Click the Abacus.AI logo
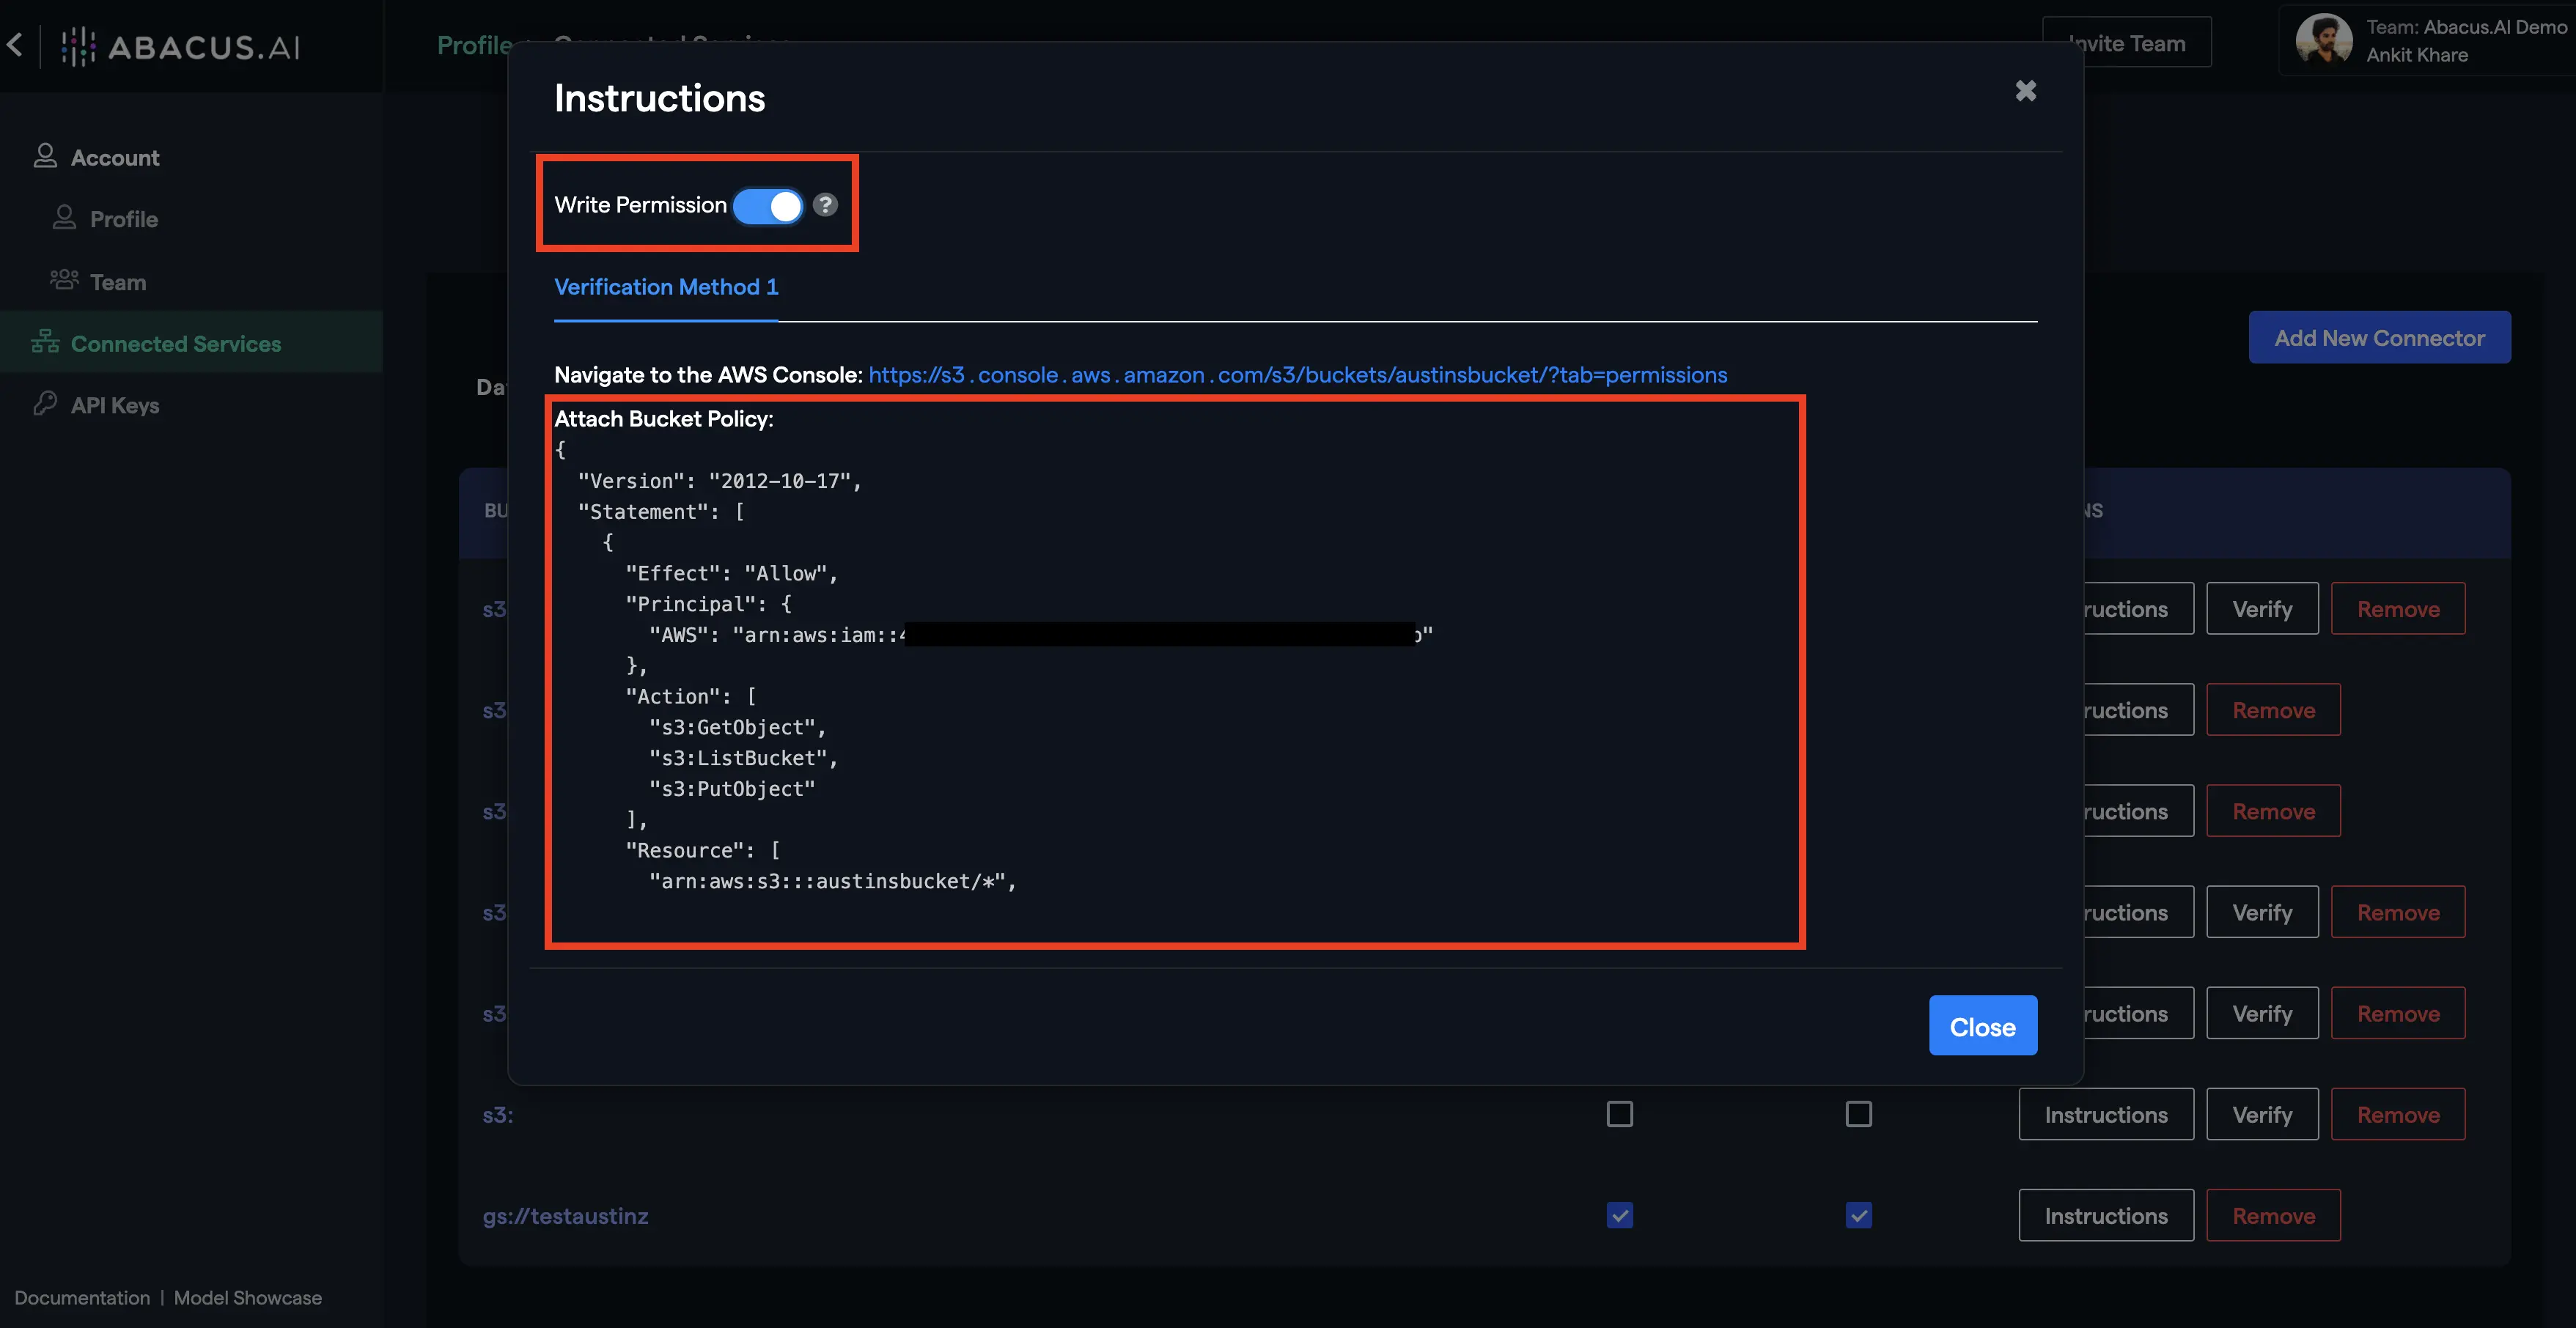 point(181,47)
